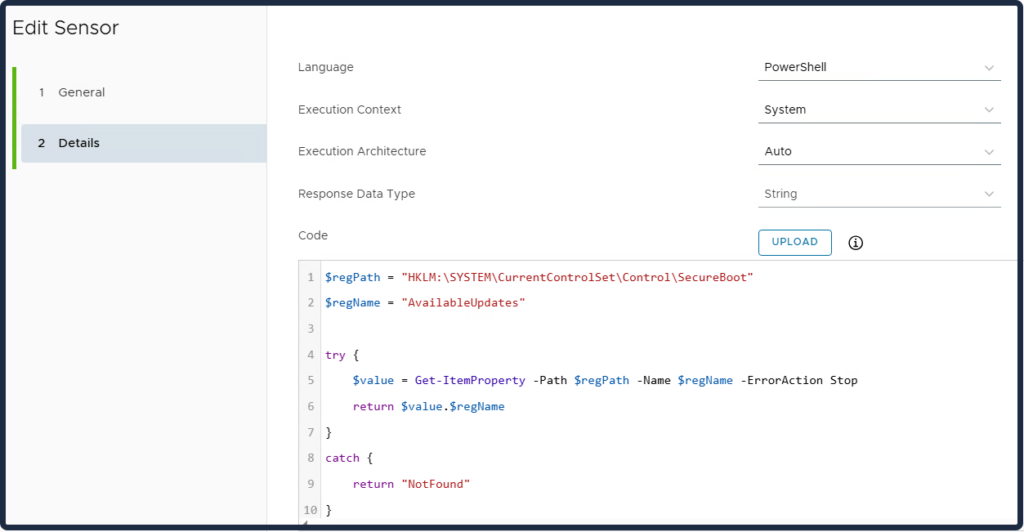Expand the Execution Context dropdown
The width and height of the screenshot is (1024, 532).
[x=878, y=110]
